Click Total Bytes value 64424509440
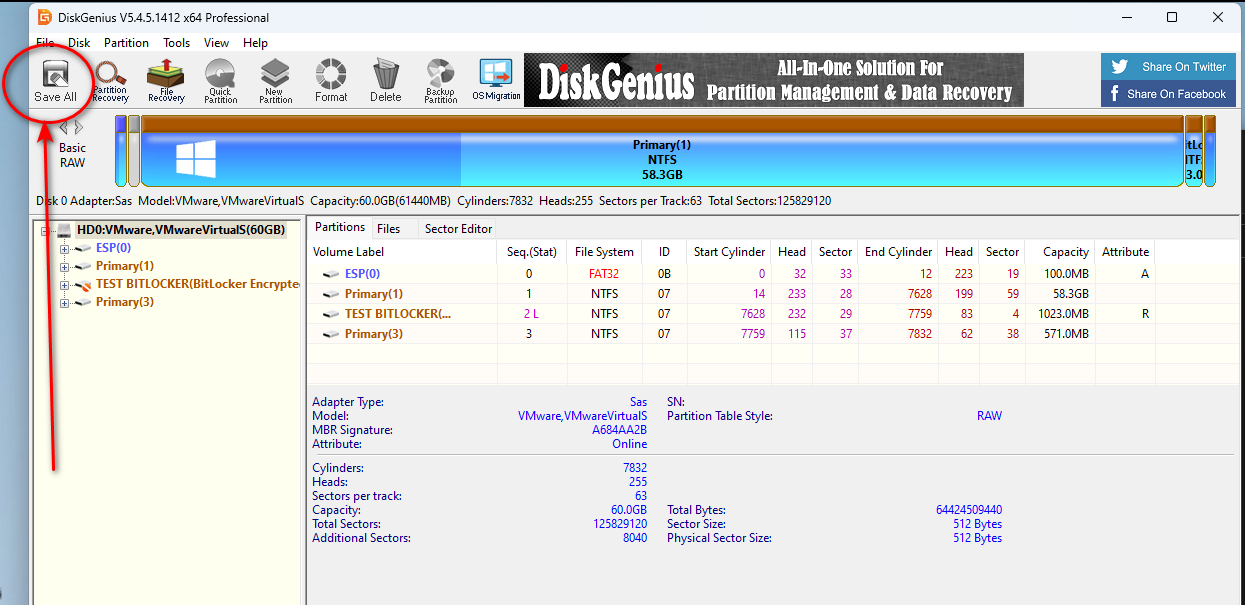 pyautogui.click(x=968, y=510)
